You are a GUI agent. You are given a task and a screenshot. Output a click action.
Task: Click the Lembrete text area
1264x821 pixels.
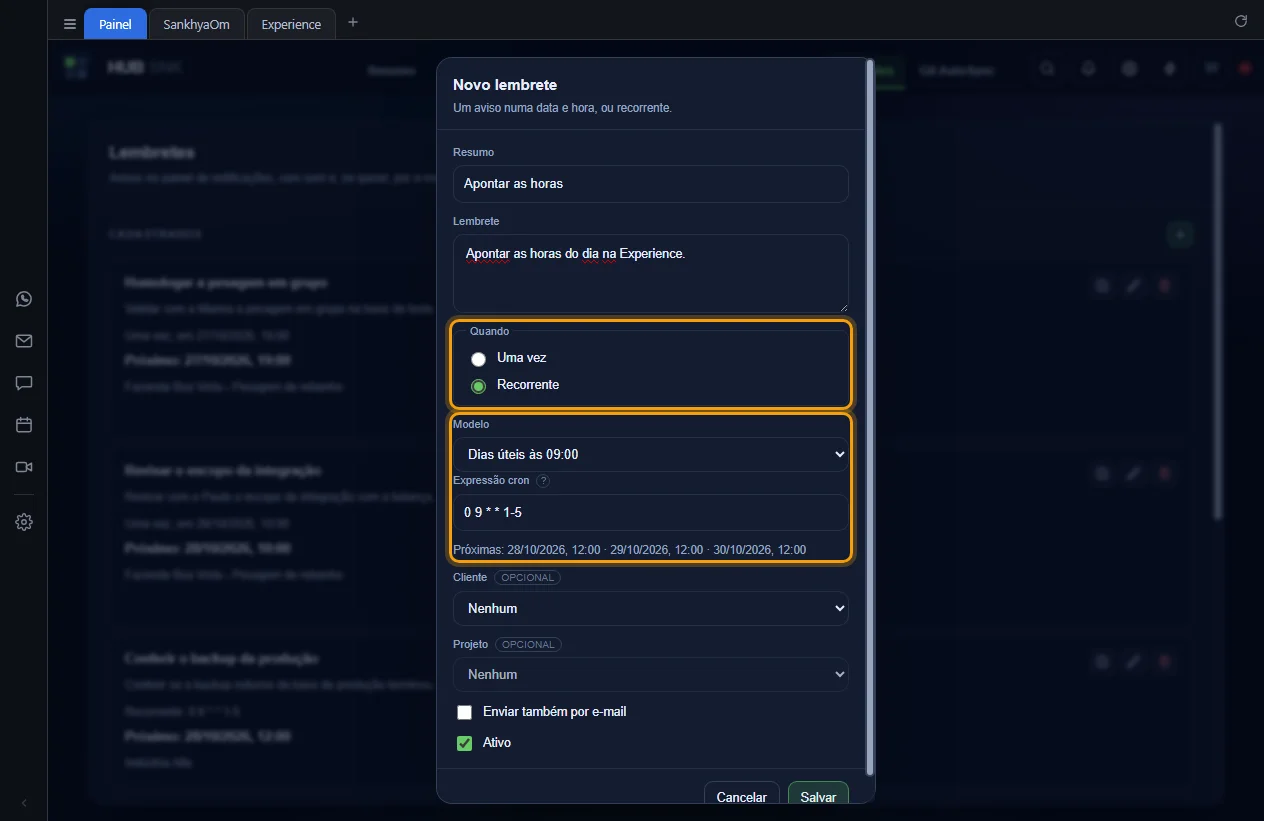[651, 273]
